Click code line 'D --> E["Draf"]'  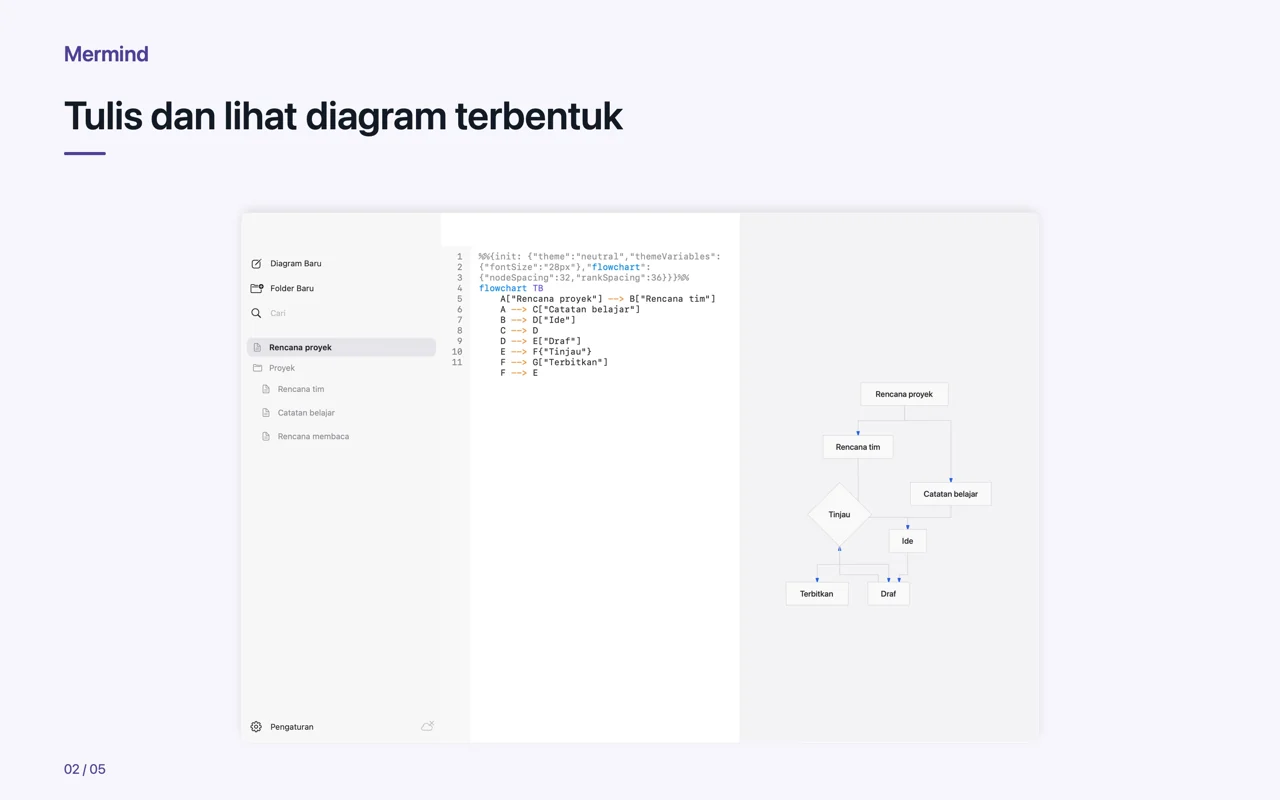click(x=540, y=341)
